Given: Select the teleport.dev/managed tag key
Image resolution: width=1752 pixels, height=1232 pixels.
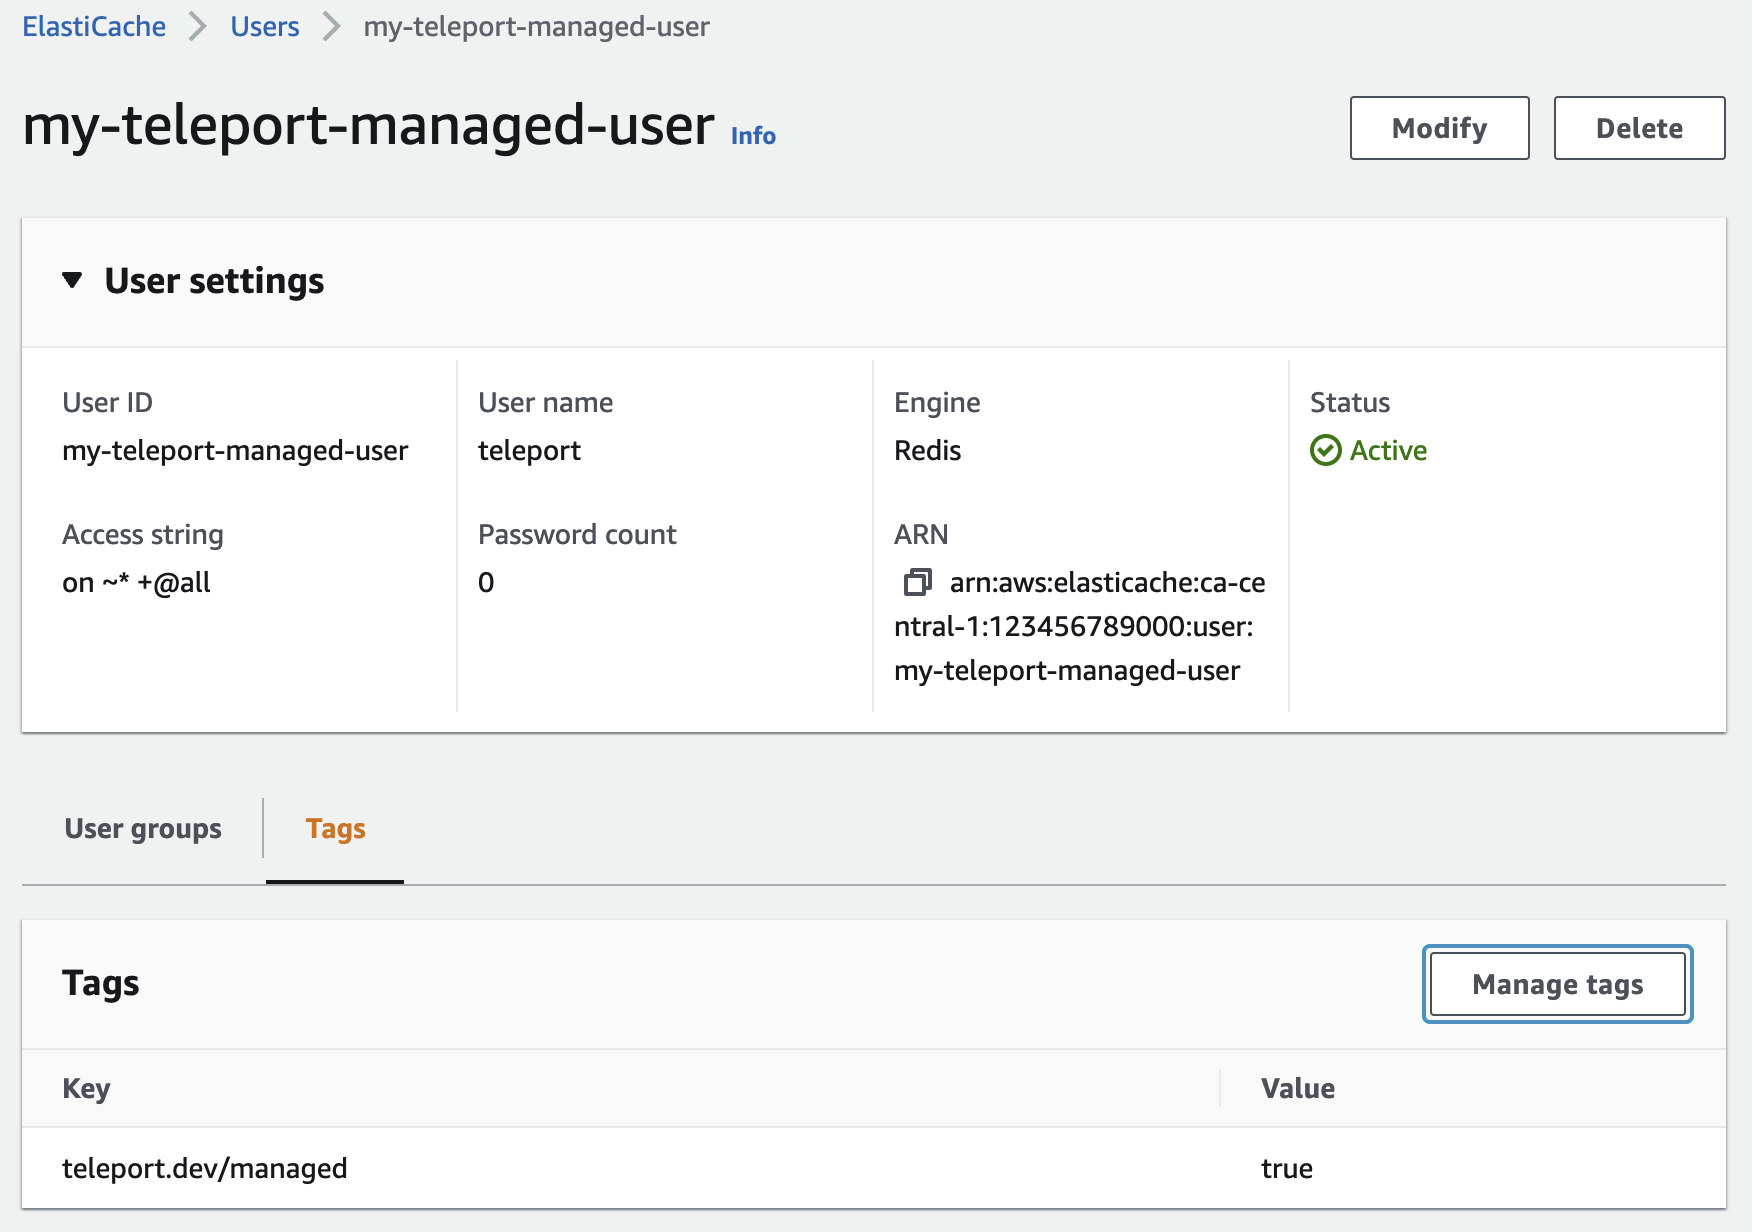Looking at the screenshot, I should 205,1167.
